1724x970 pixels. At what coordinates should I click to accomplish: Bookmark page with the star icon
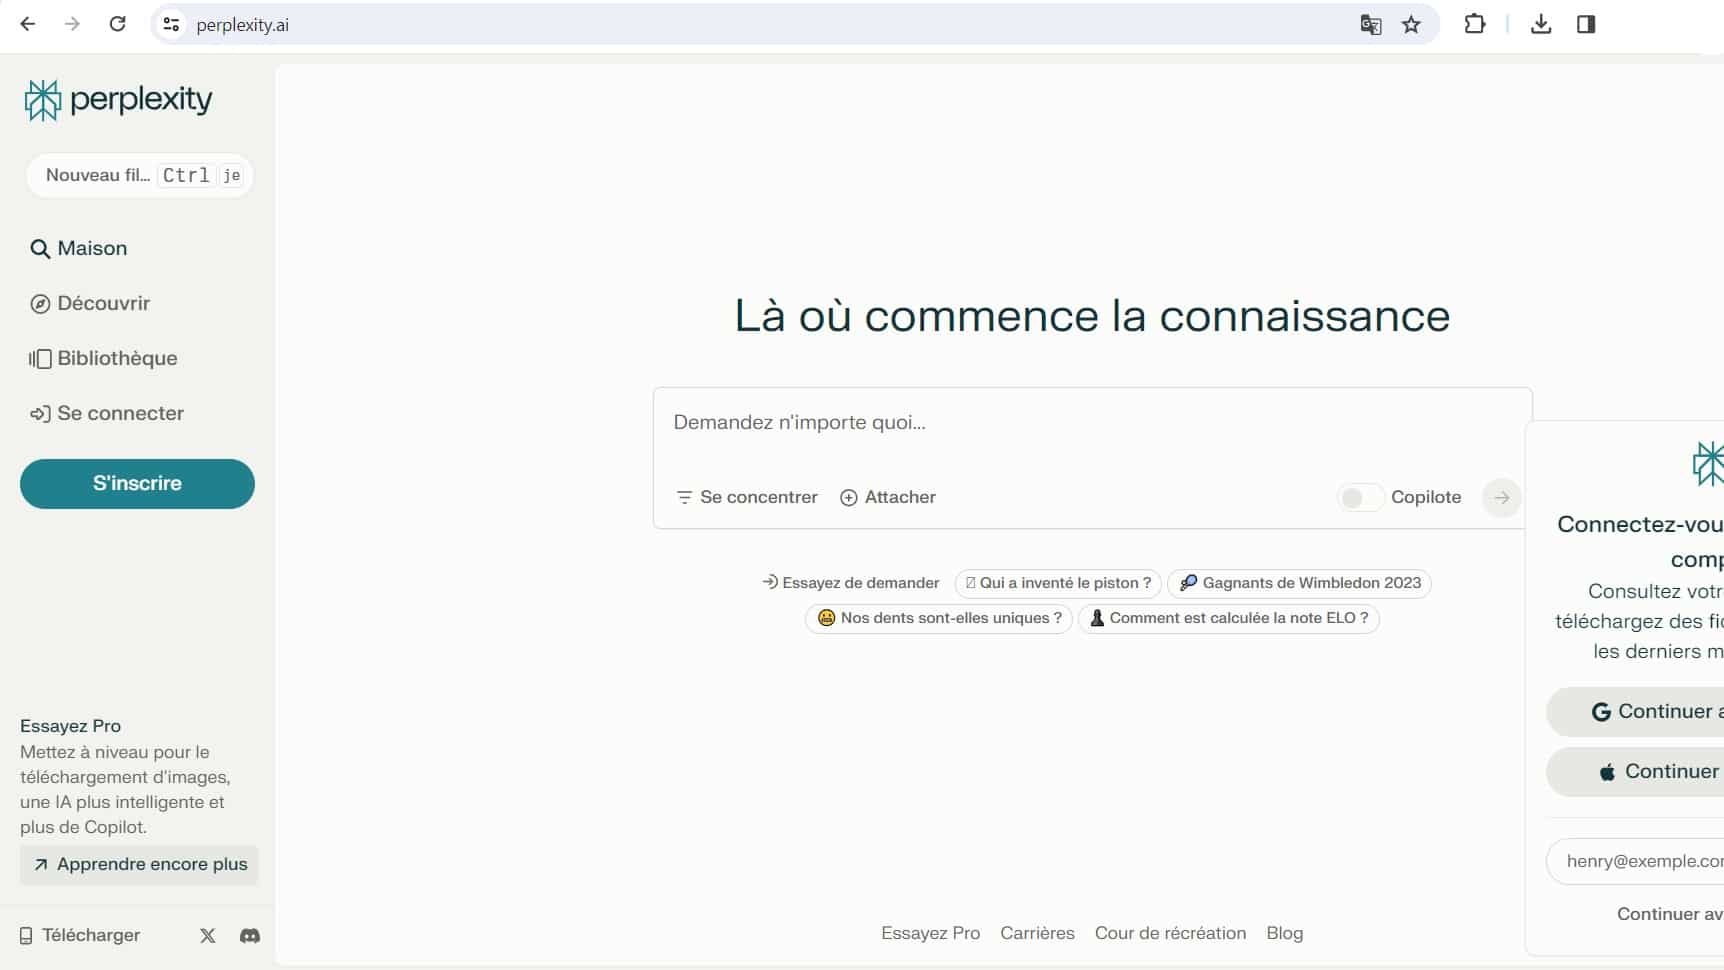click(x=1411, y=25)
